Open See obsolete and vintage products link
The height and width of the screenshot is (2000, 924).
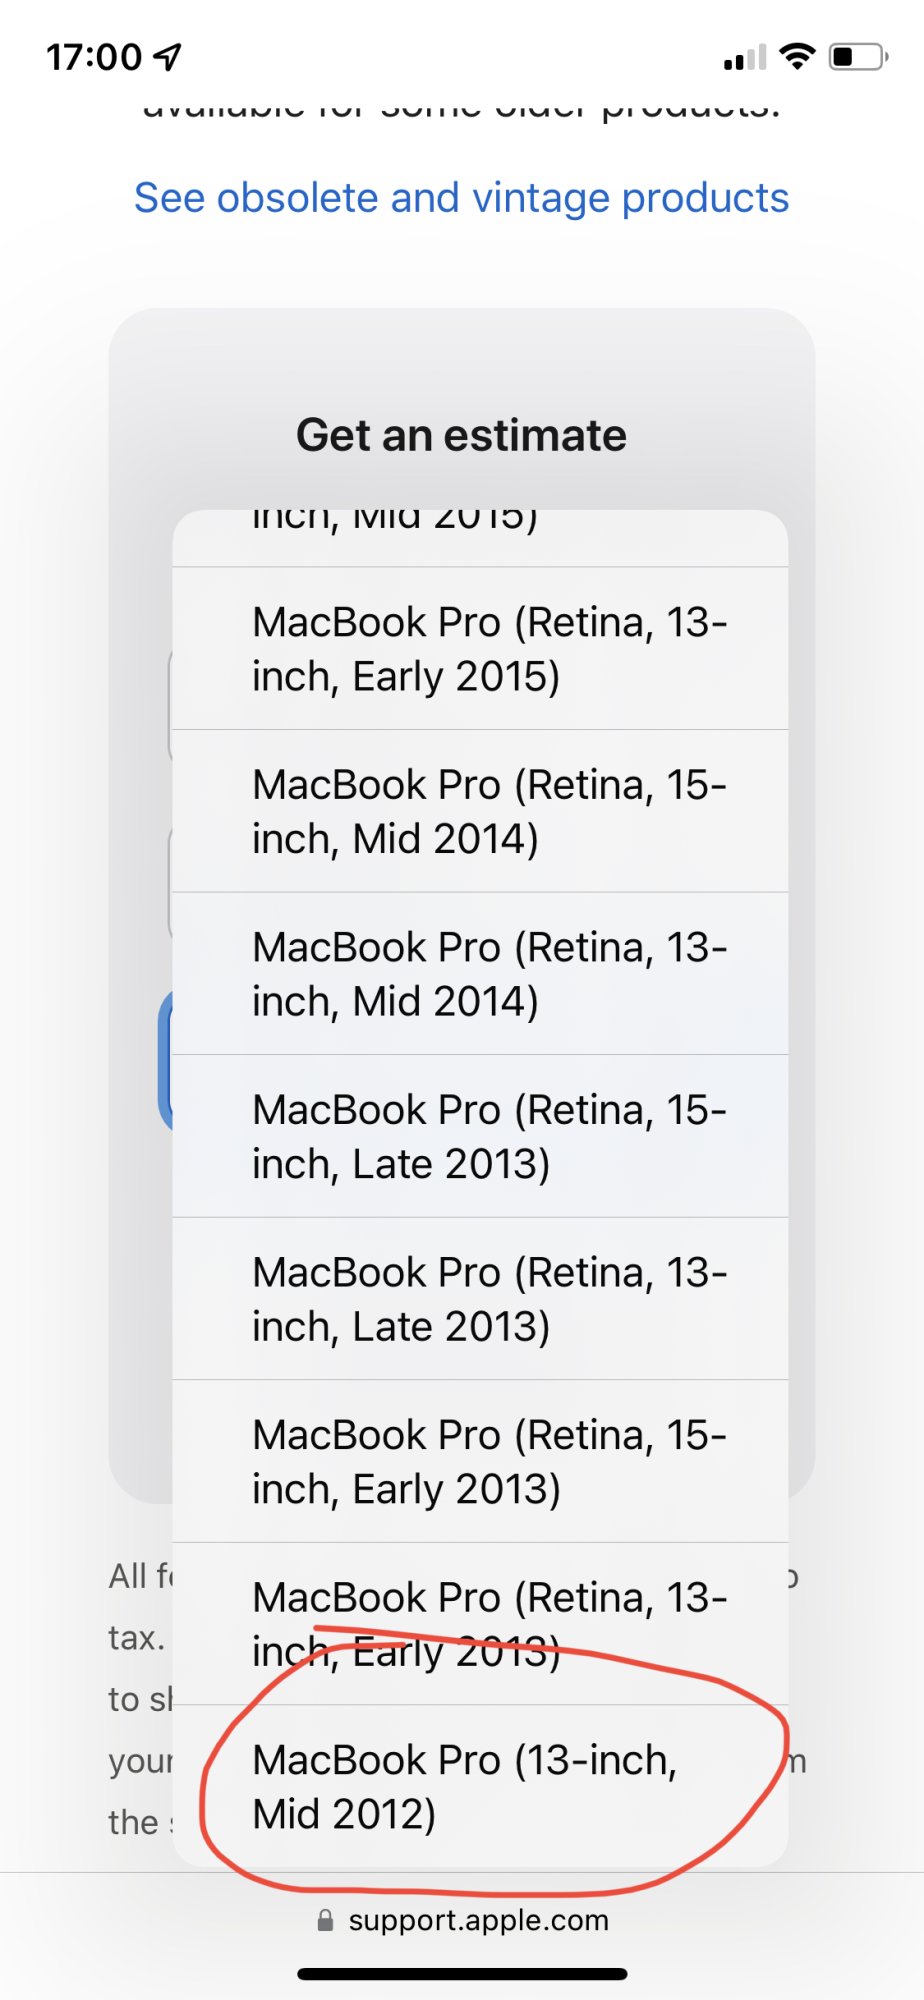click(x=461, y=198)
